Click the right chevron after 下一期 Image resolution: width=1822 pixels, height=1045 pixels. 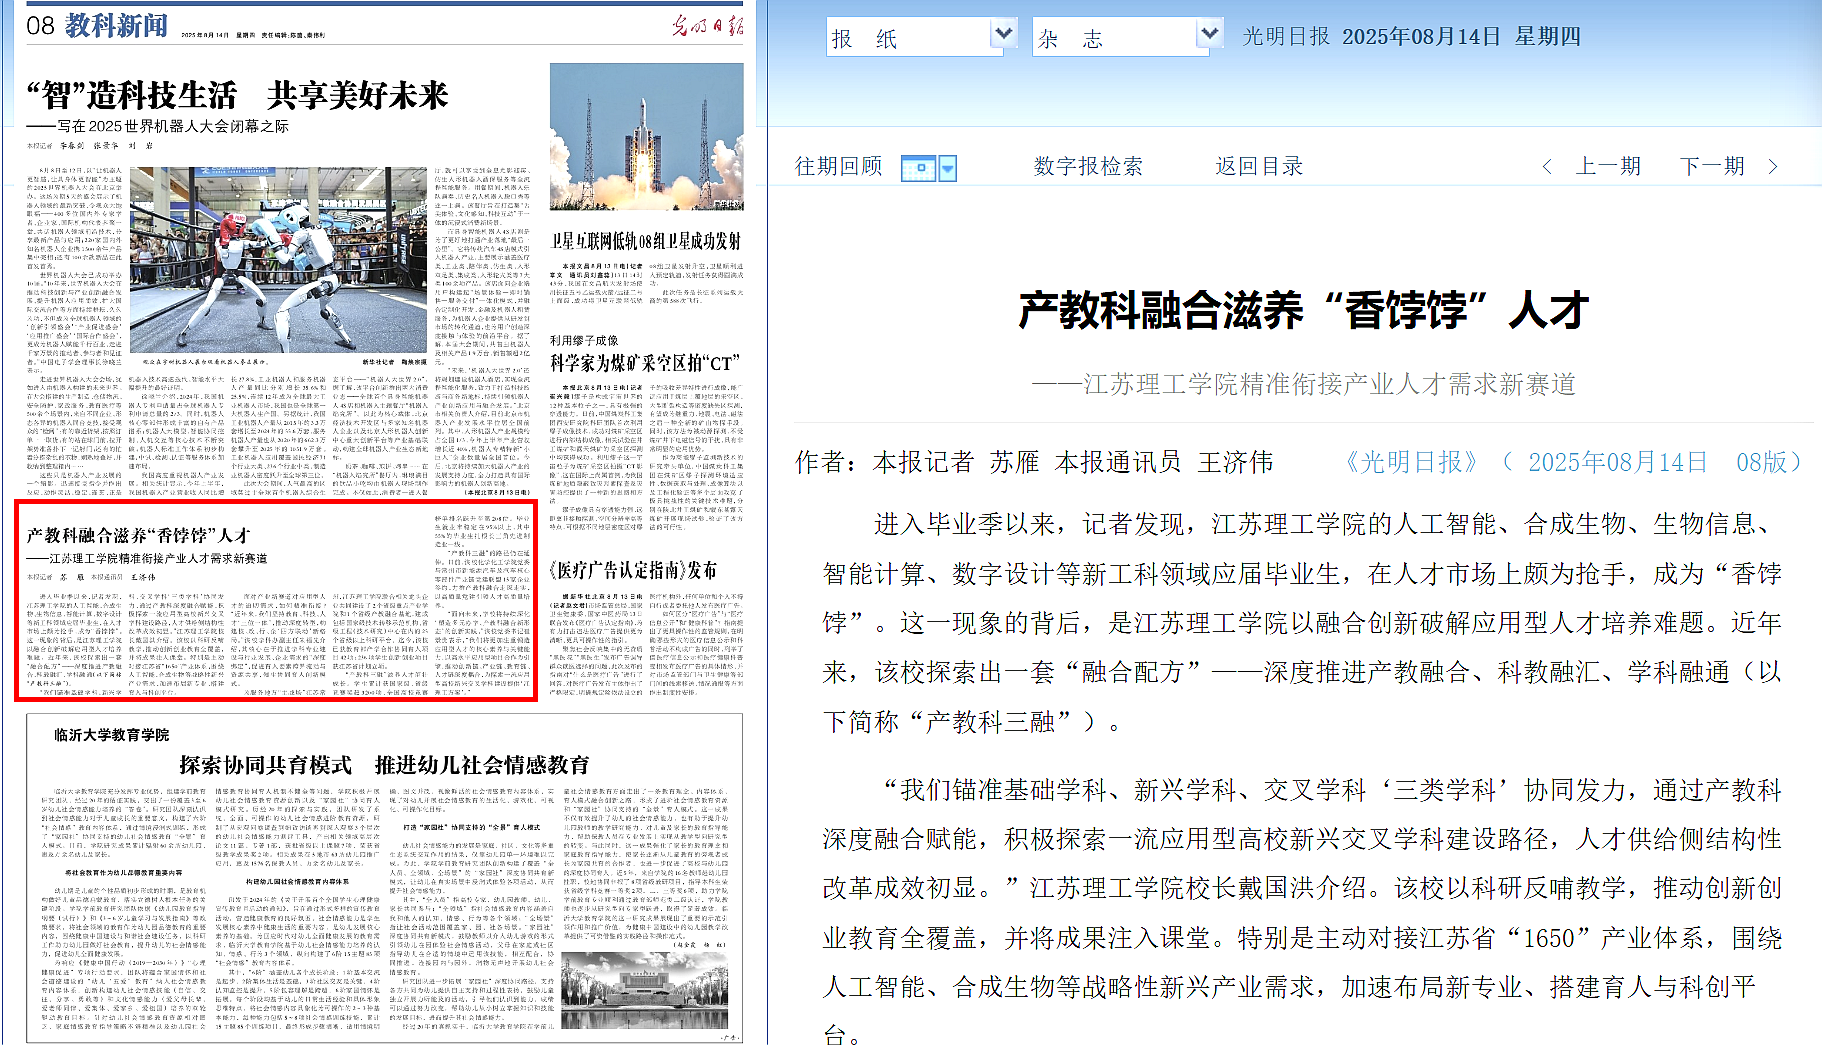(1773, 167)
